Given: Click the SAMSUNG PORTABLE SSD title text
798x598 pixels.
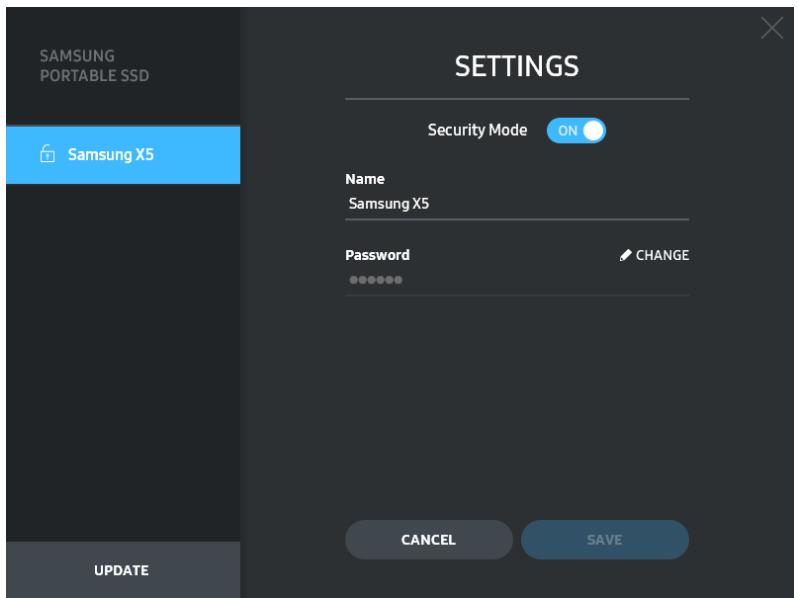Looking at the screenshot, I should coord(95,66).
